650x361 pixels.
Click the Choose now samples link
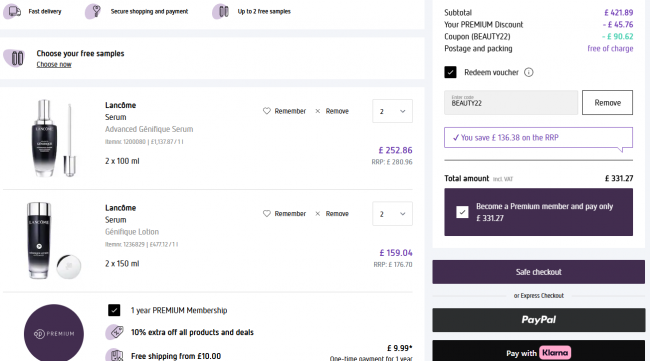coord(54,64)
